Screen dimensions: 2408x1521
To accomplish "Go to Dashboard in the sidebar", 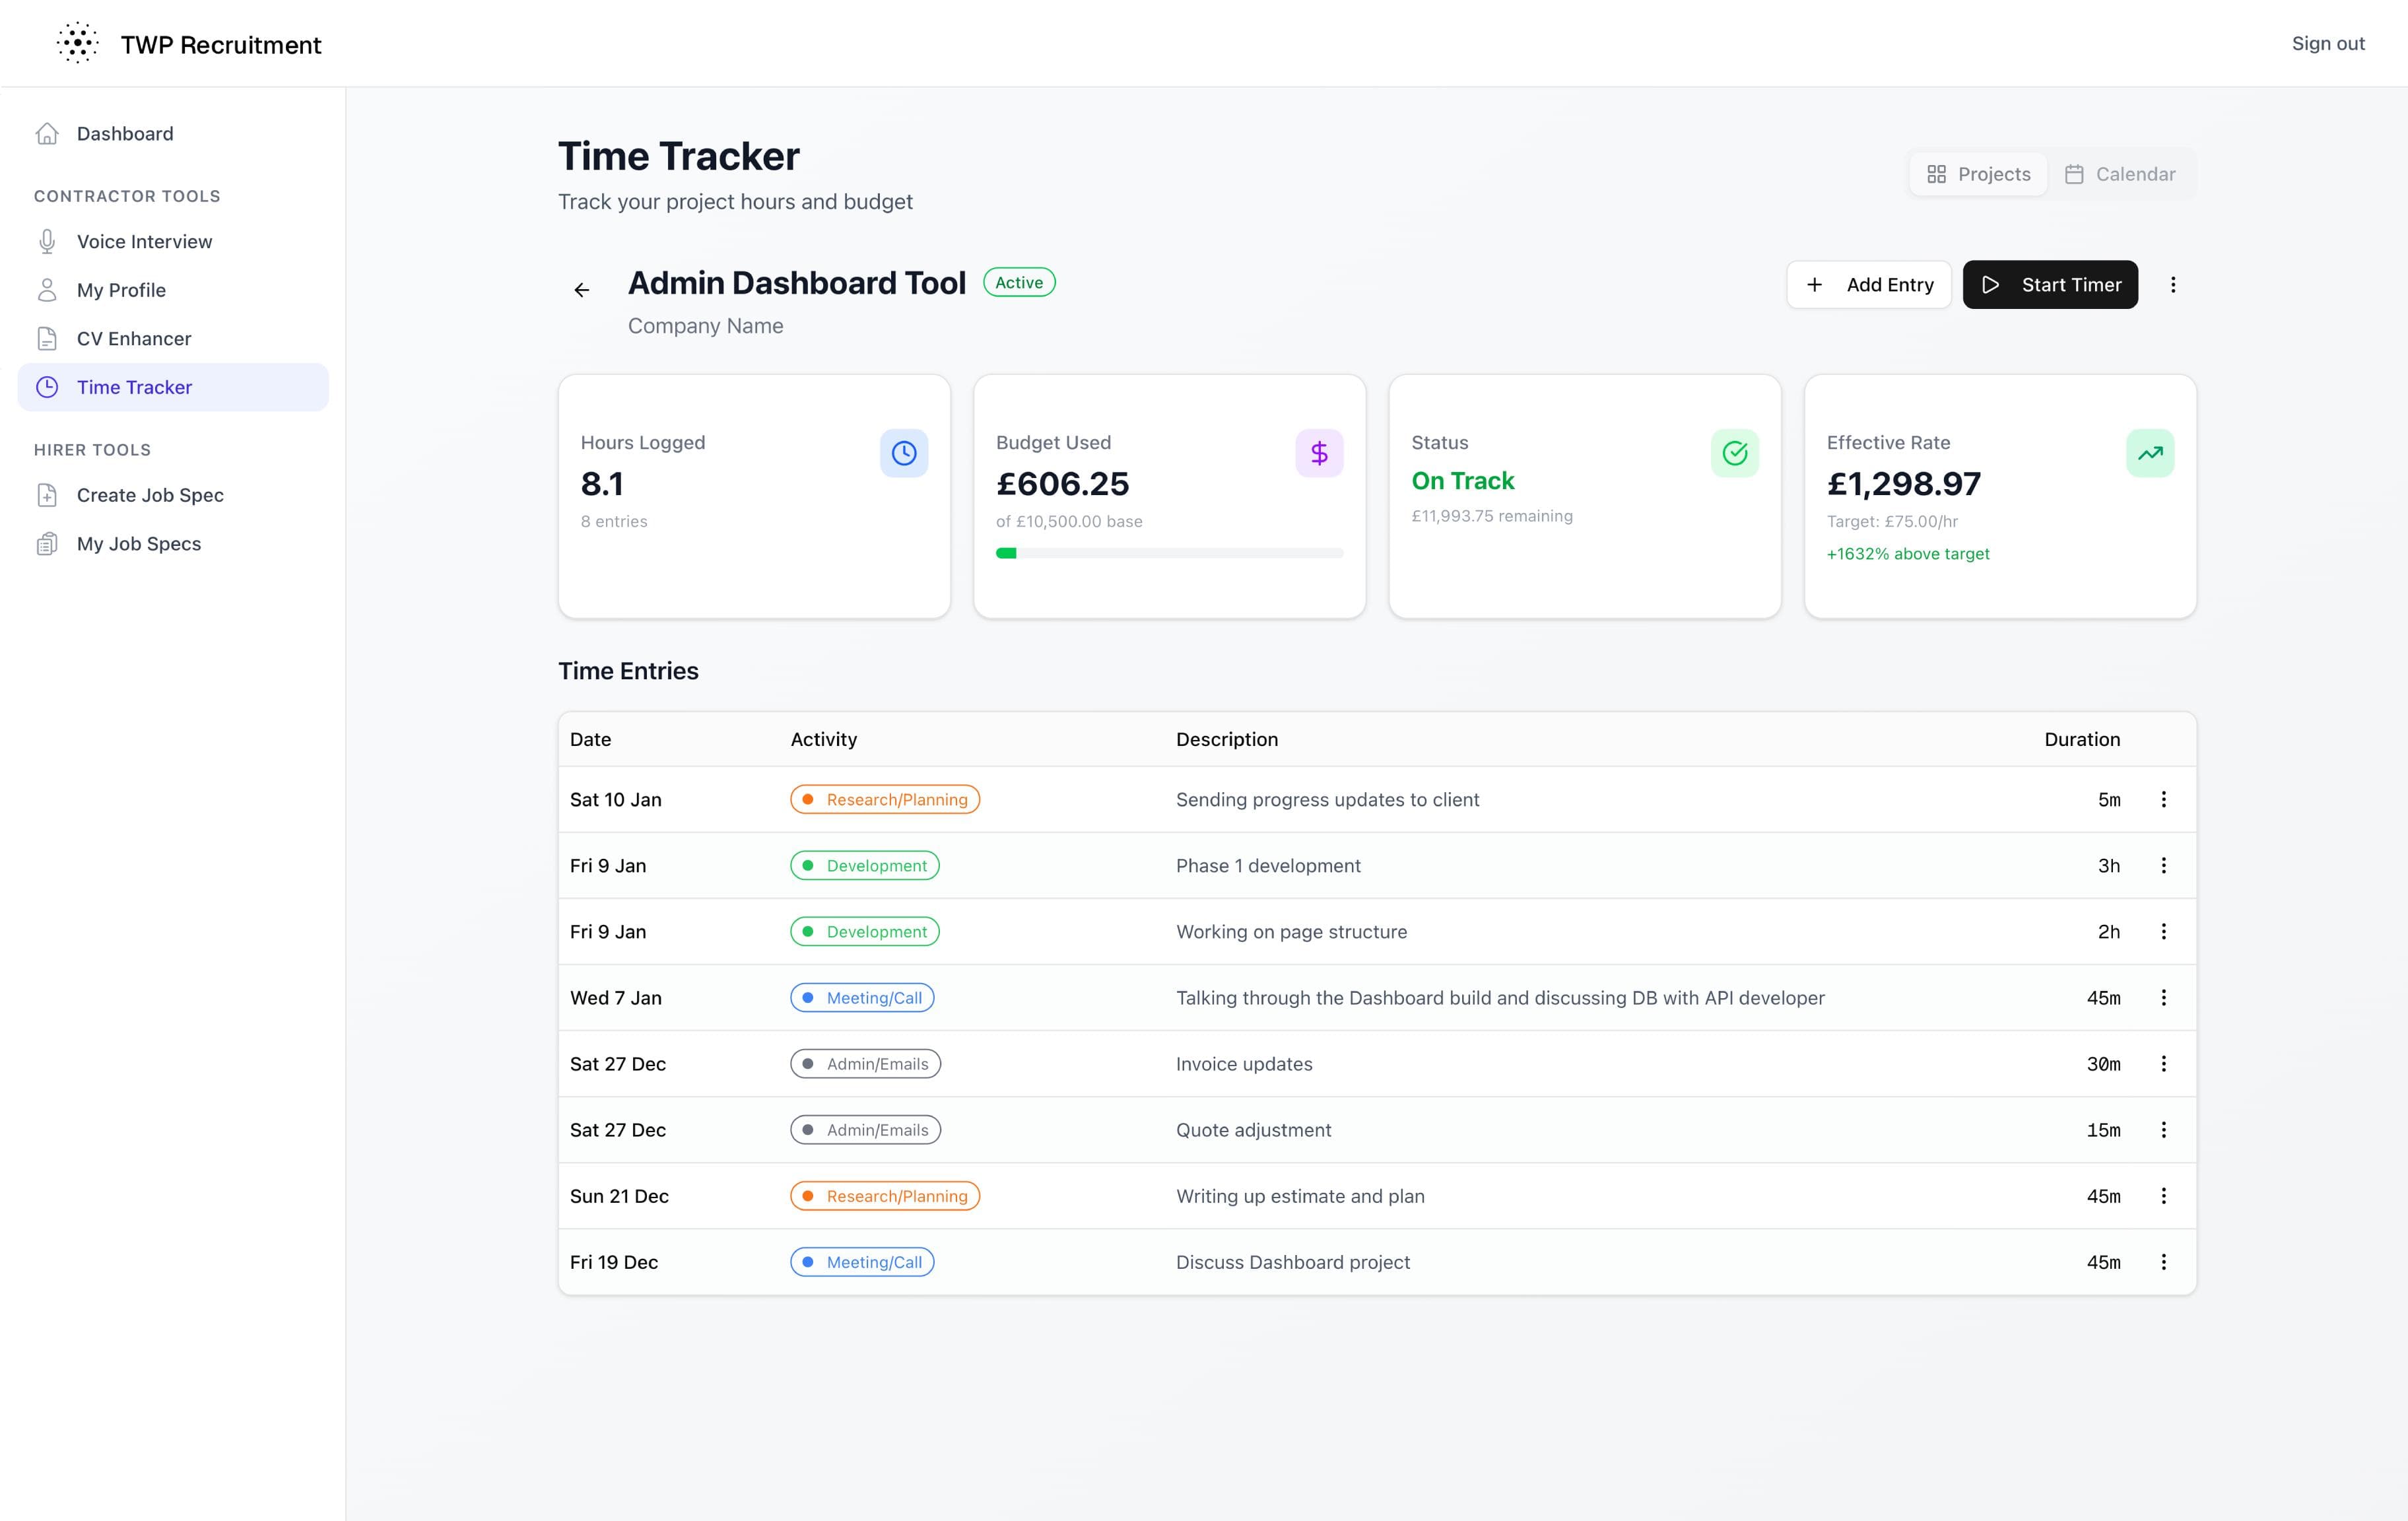I will (125, 134).
